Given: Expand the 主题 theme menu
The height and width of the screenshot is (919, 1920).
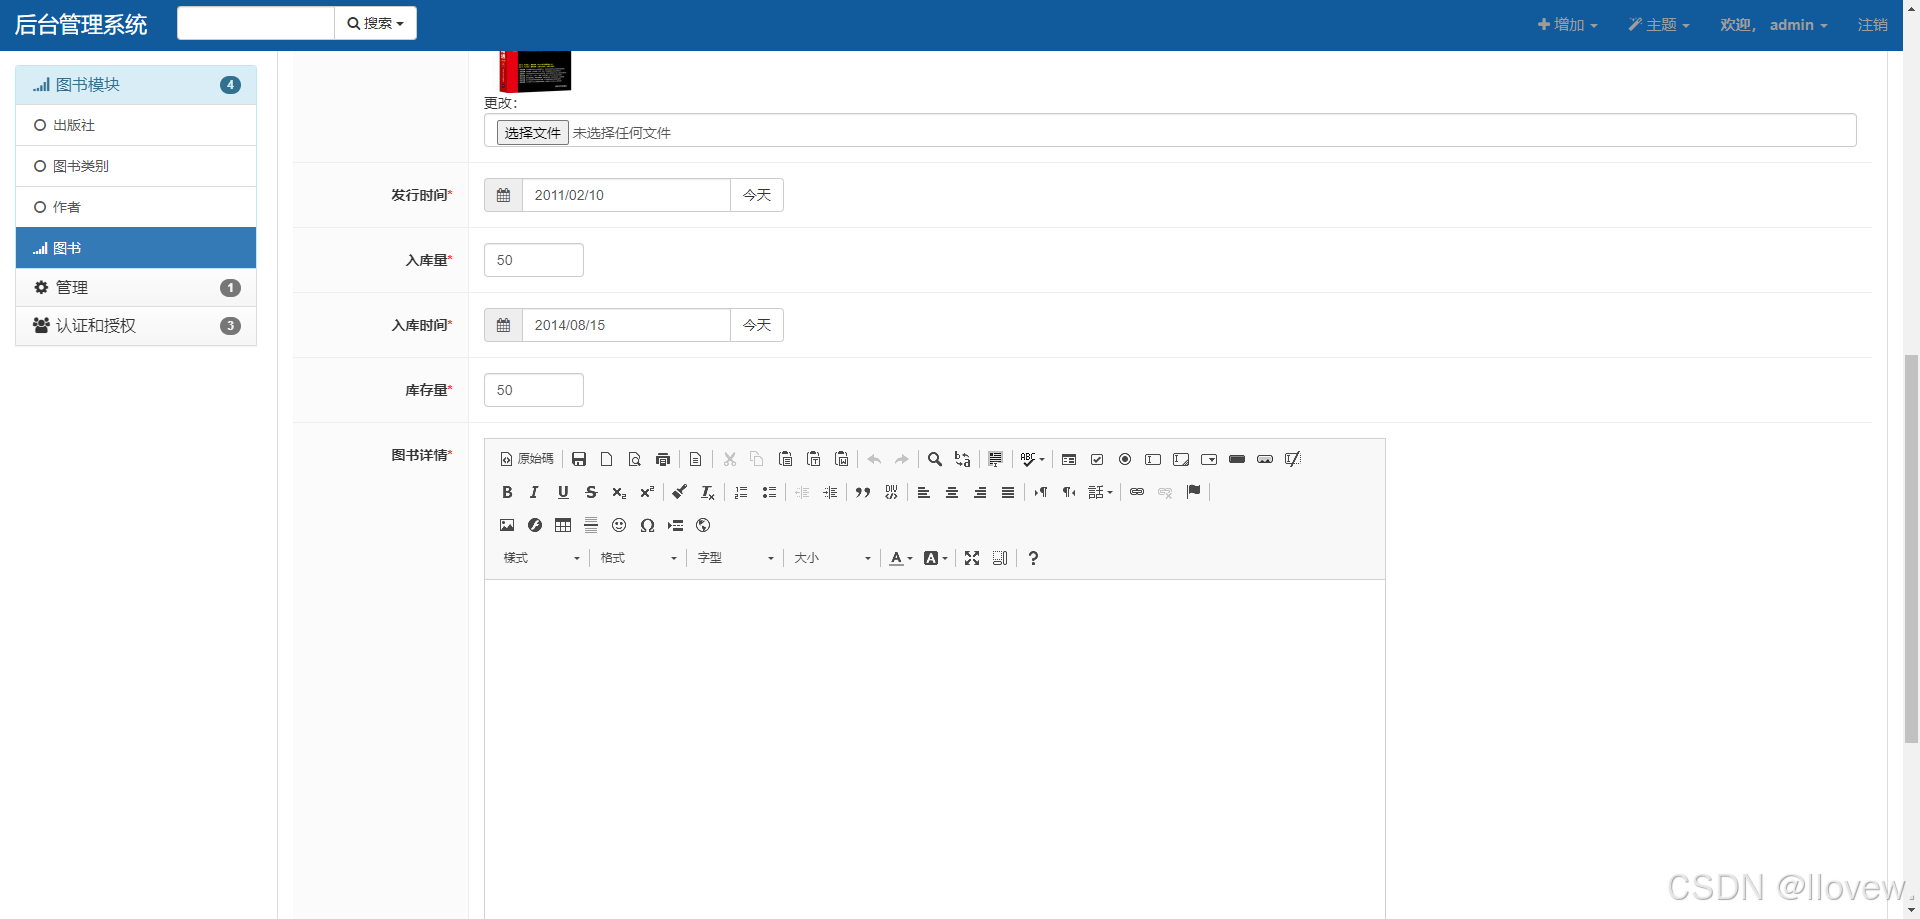Looking at the screenshot, I should 1659,25.
